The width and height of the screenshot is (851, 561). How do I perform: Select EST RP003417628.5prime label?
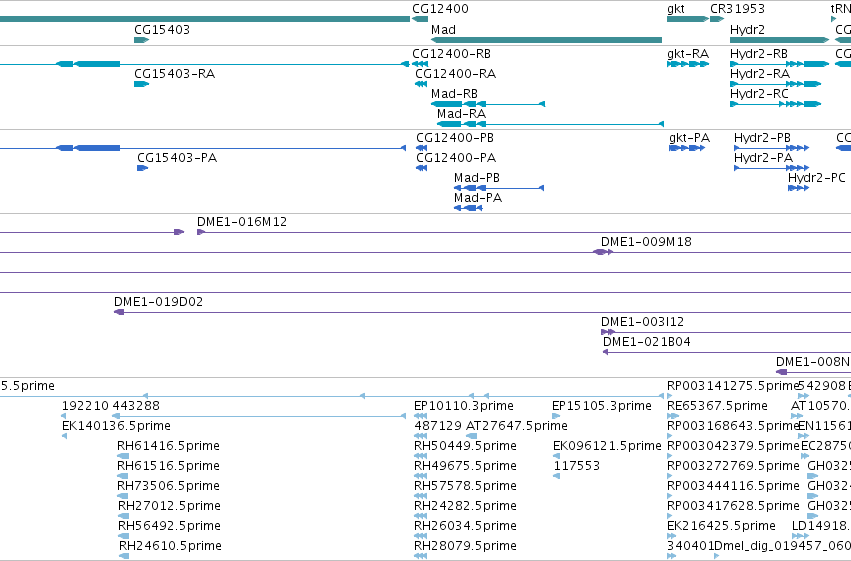(x=733, y=506)
